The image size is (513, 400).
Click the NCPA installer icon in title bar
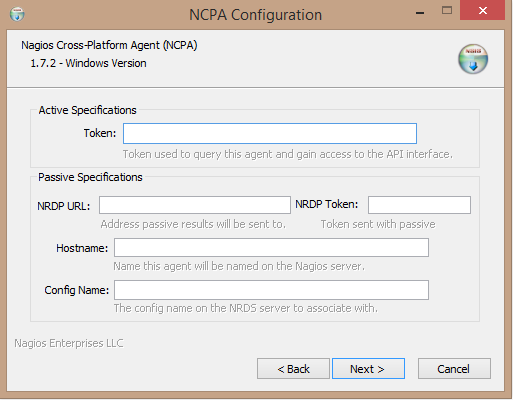(x=17, y=14)
